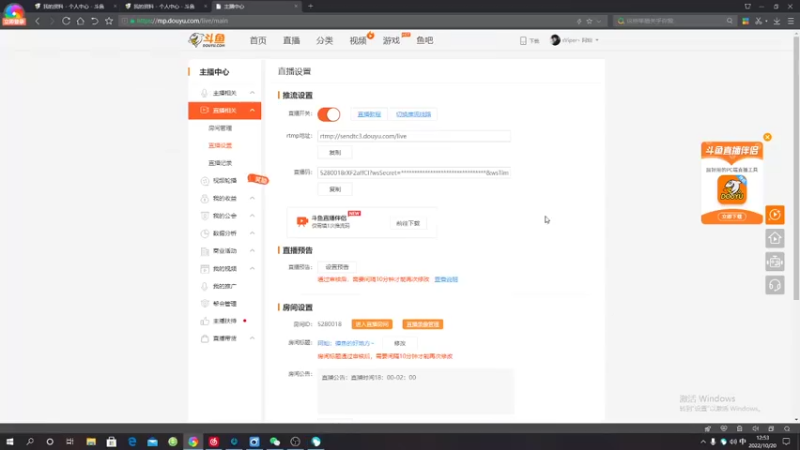The height and width of the screenshot is (450, 800).
Task: Click the link right of 直播教程
Action: [413, 114]
